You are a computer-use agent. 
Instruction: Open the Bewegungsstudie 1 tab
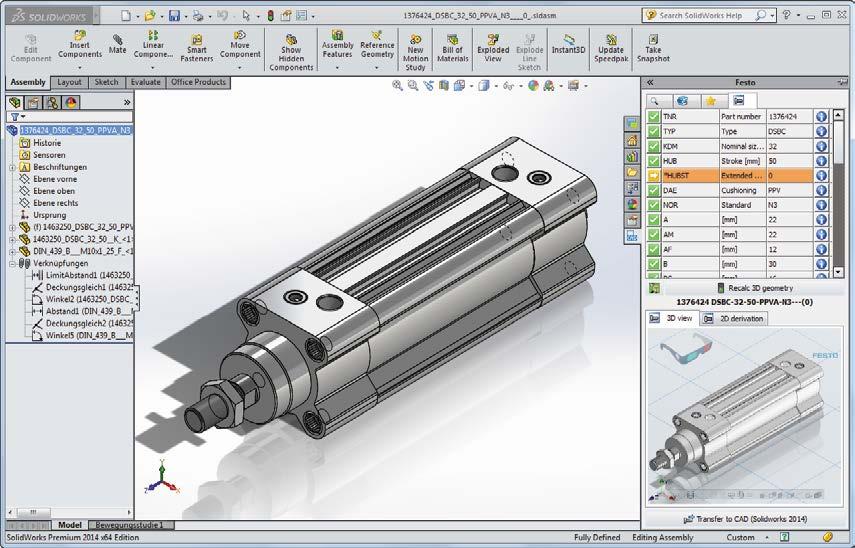(131, 525)
